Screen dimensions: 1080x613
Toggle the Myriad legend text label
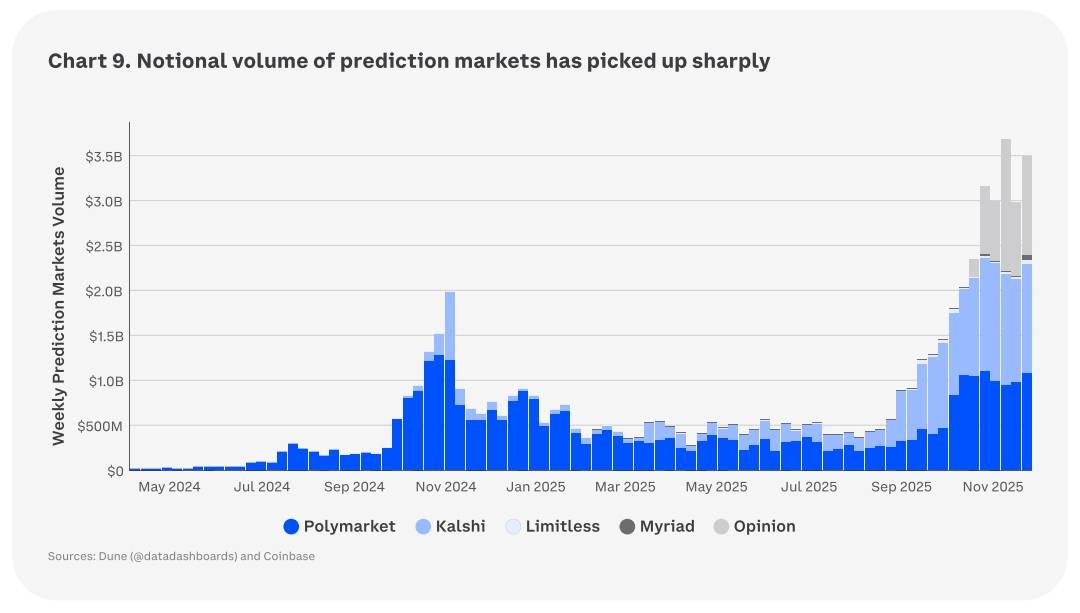point(667,527)
